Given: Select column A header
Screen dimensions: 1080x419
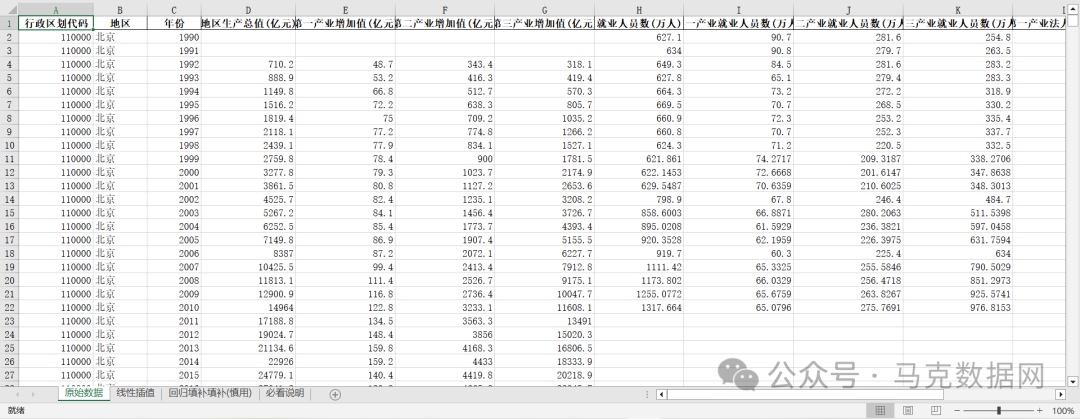Looking at the screenshot, I should tap(55, 9).
